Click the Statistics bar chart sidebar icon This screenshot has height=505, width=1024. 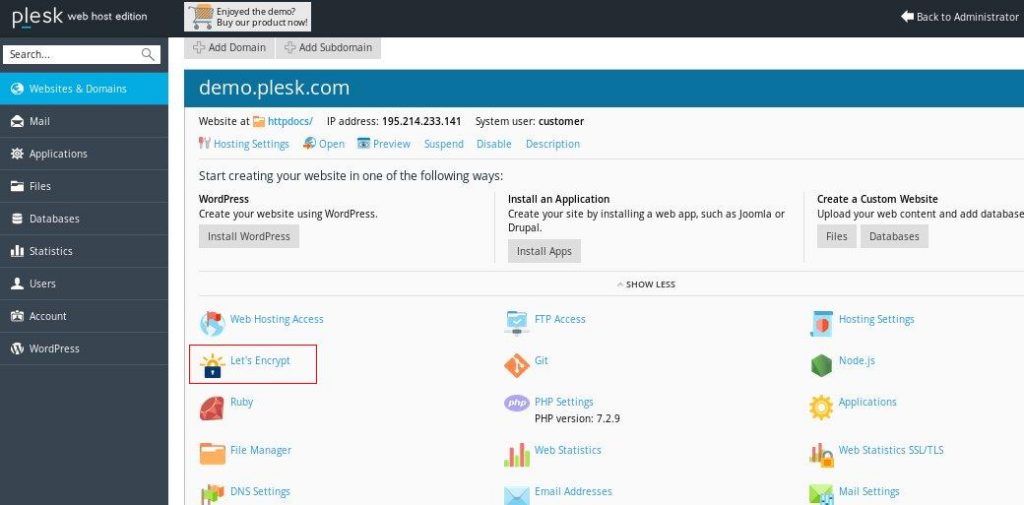18,251
